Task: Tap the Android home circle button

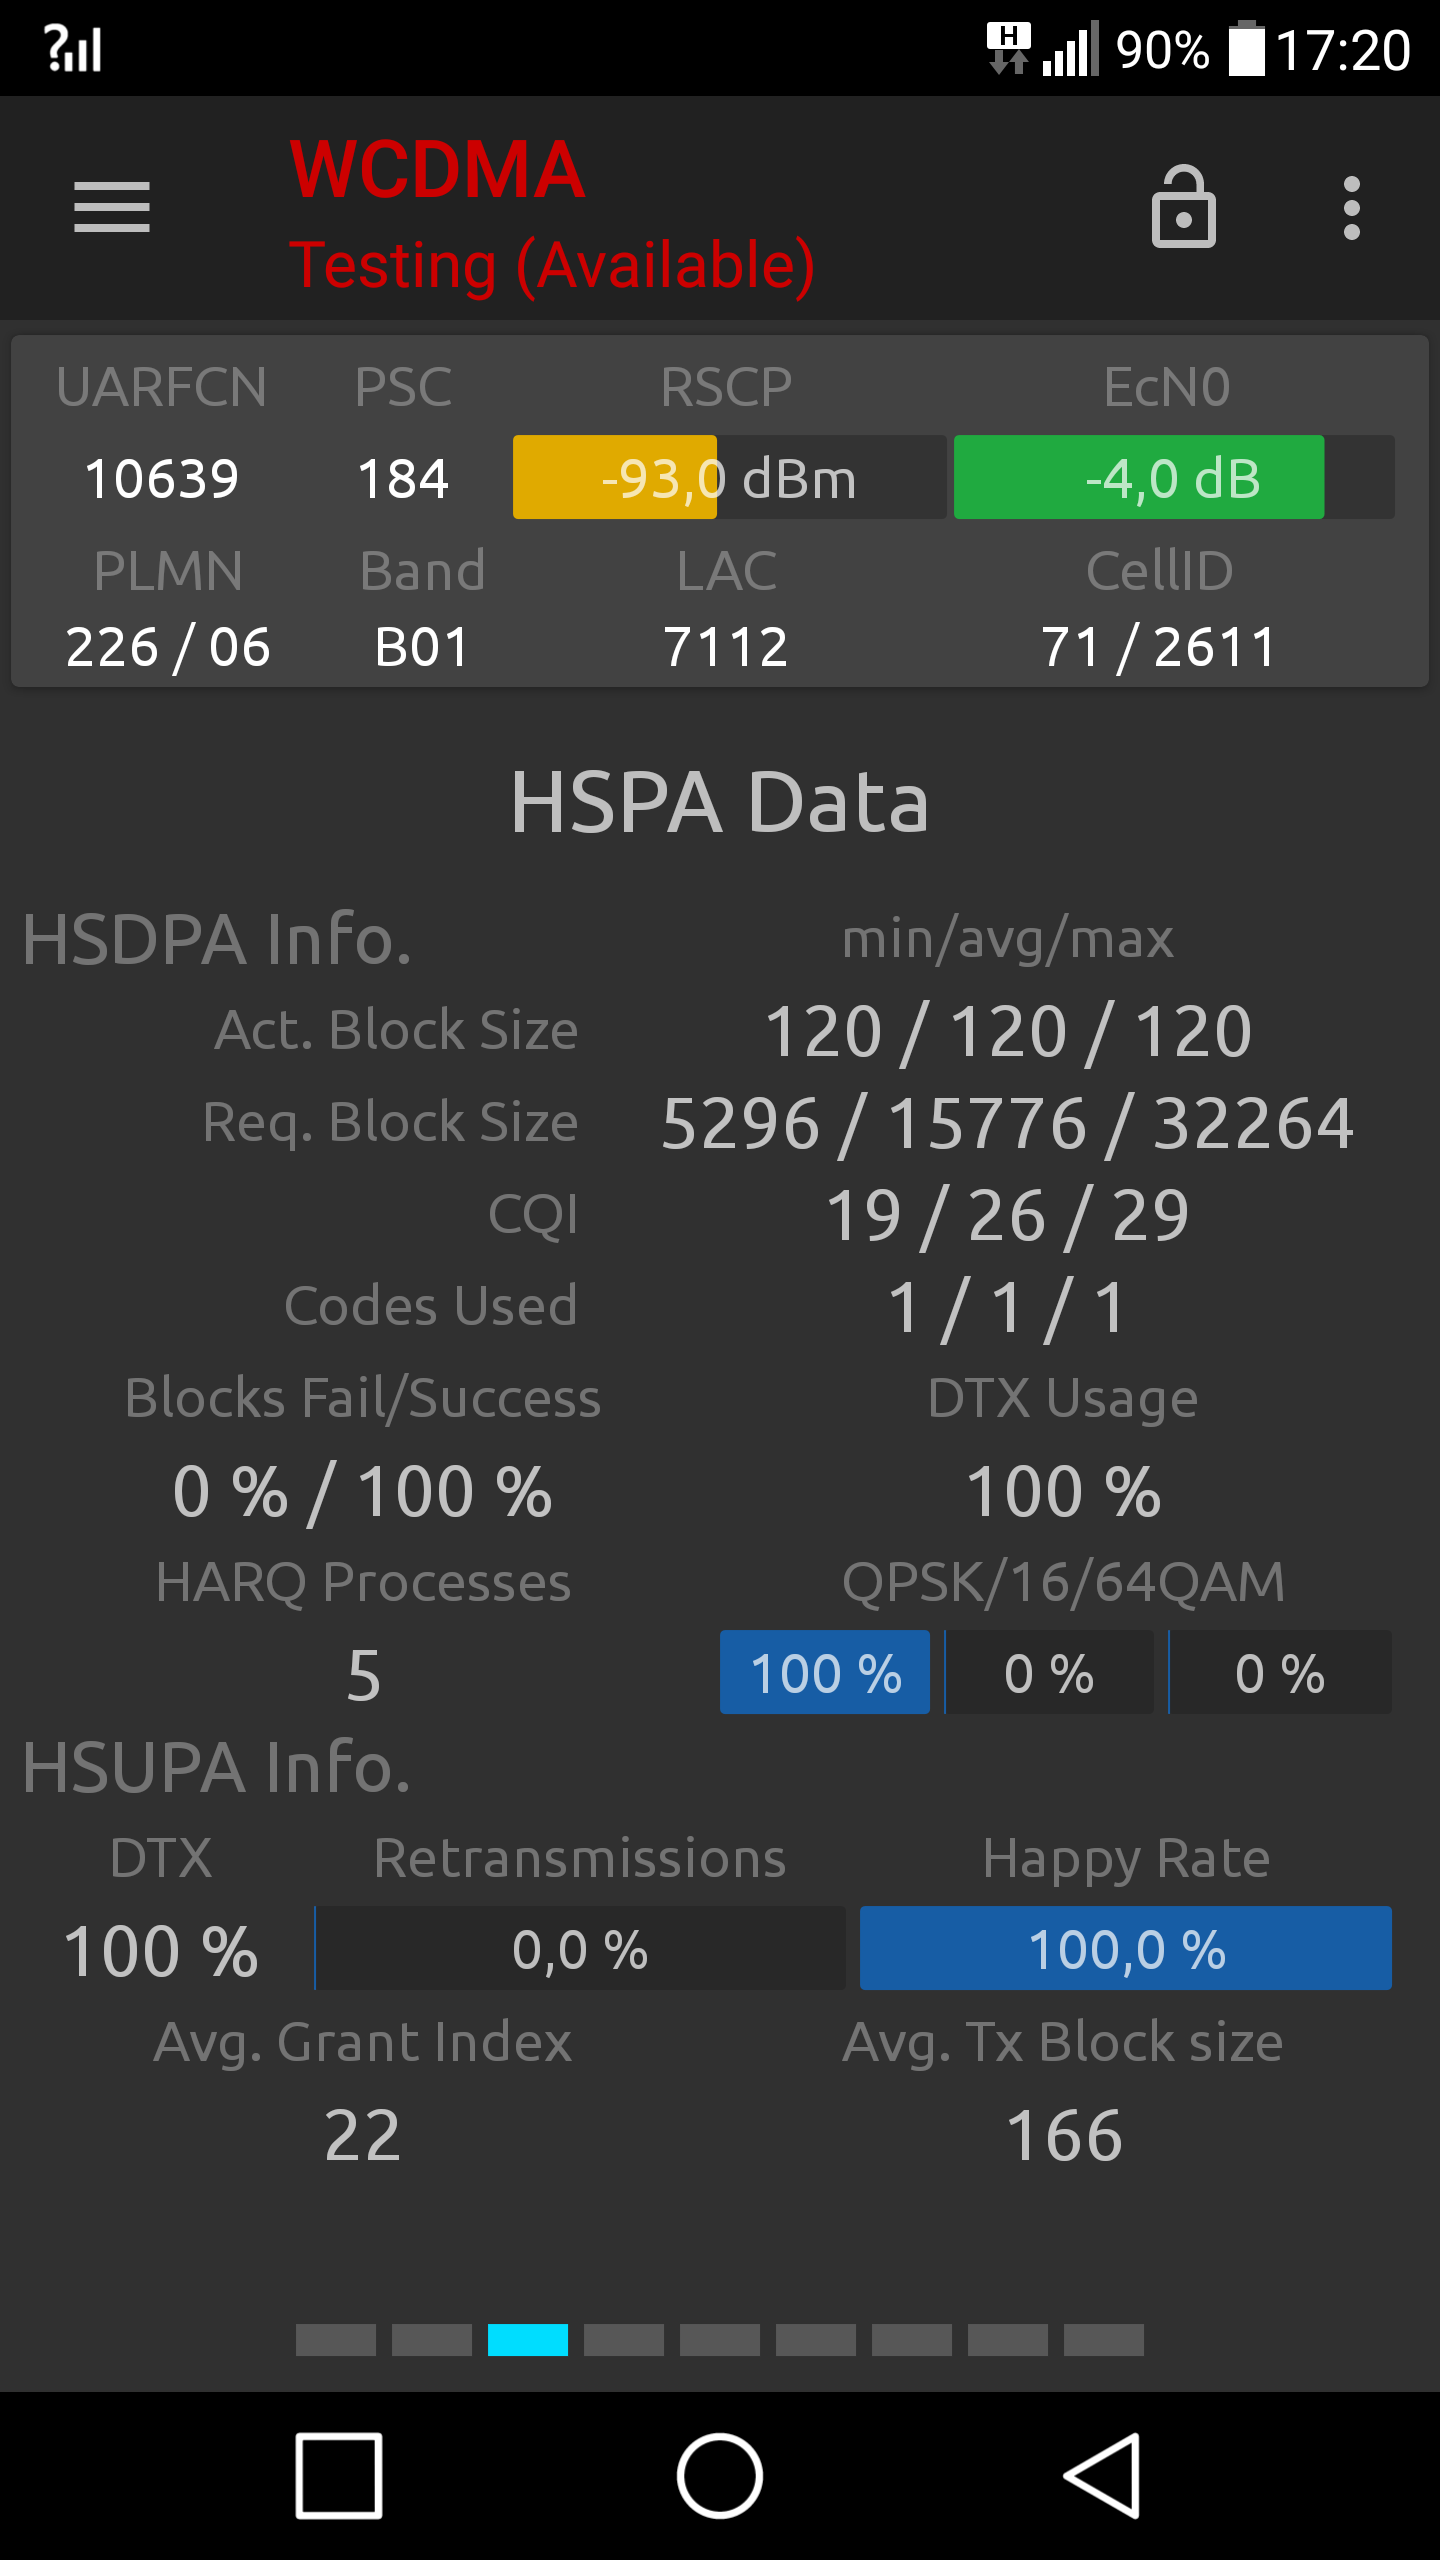Action: point(720,2476)
